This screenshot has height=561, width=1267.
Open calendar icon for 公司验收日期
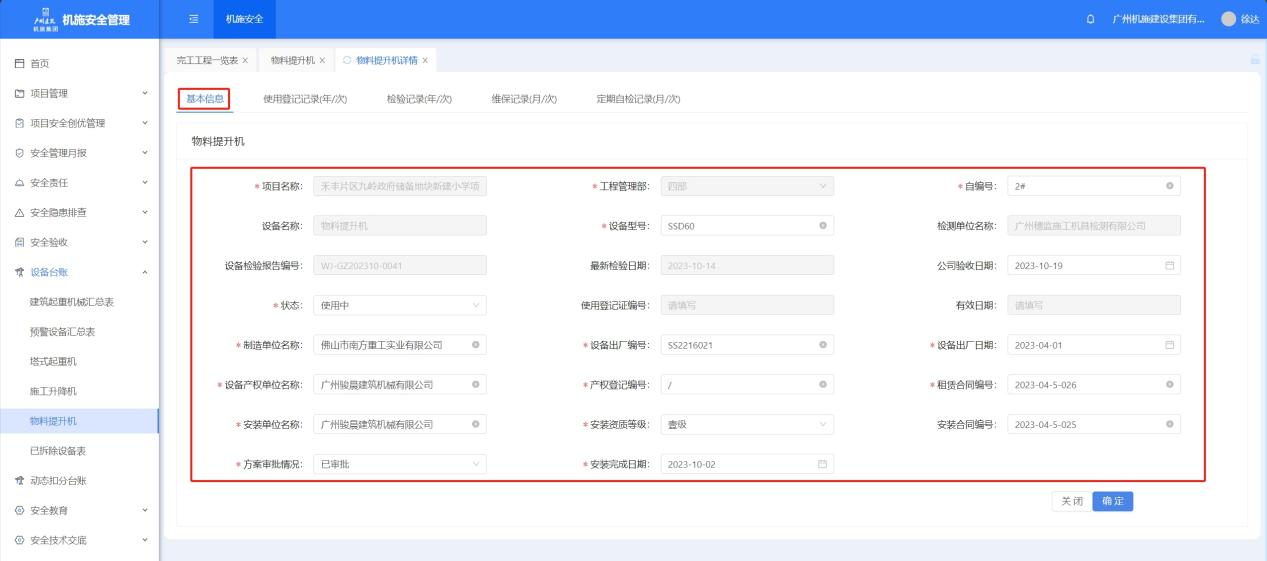tap(1169, 266)
